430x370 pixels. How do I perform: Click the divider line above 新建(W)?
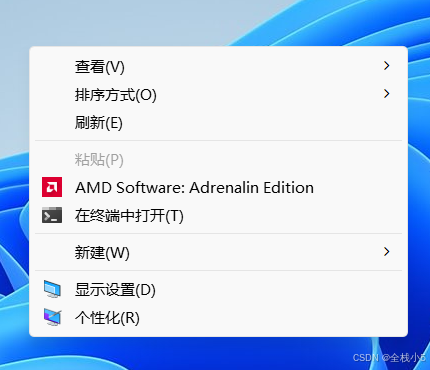[218, 234]
